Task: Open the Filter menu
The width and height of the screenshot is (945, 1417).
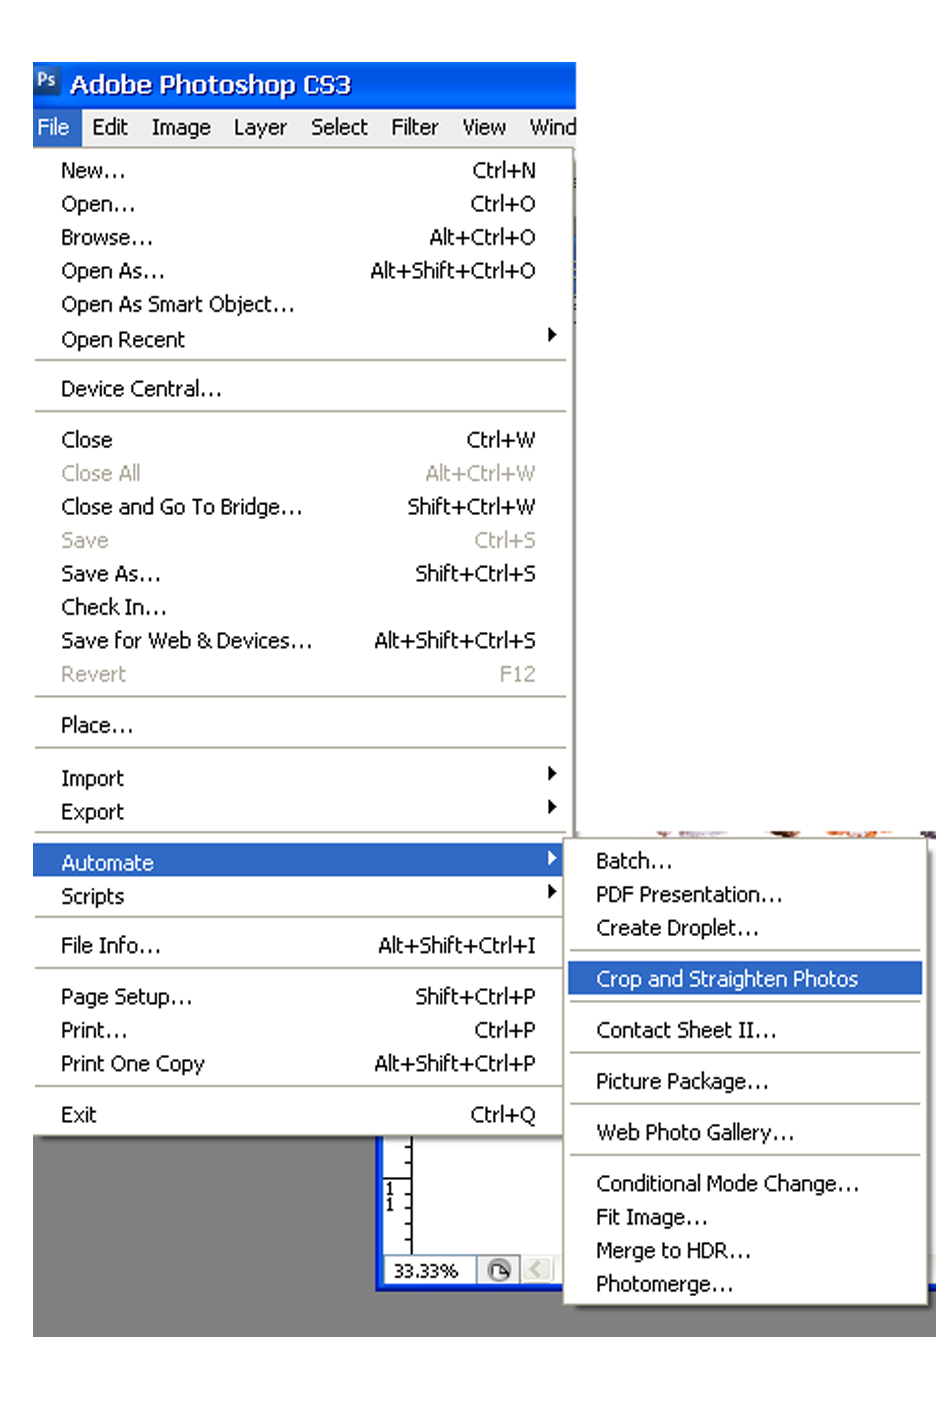Action: (x=414, y=127)
